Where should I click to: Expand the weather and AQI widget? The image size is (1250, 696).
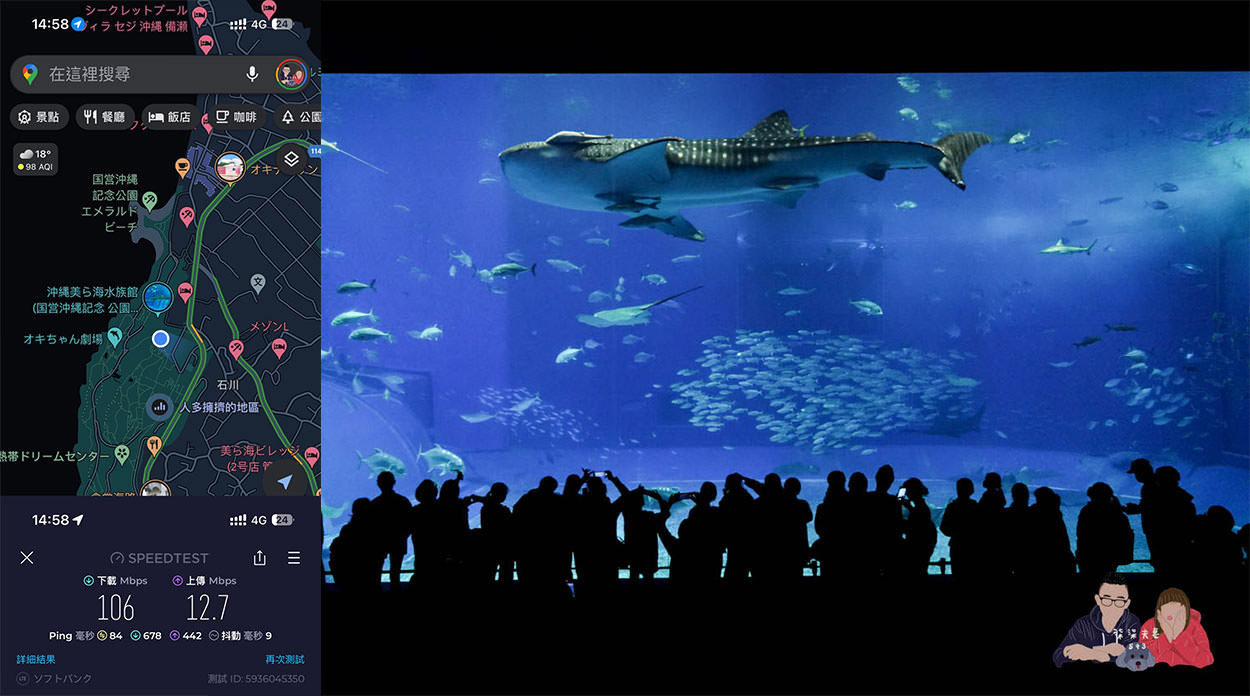(35, 159)
